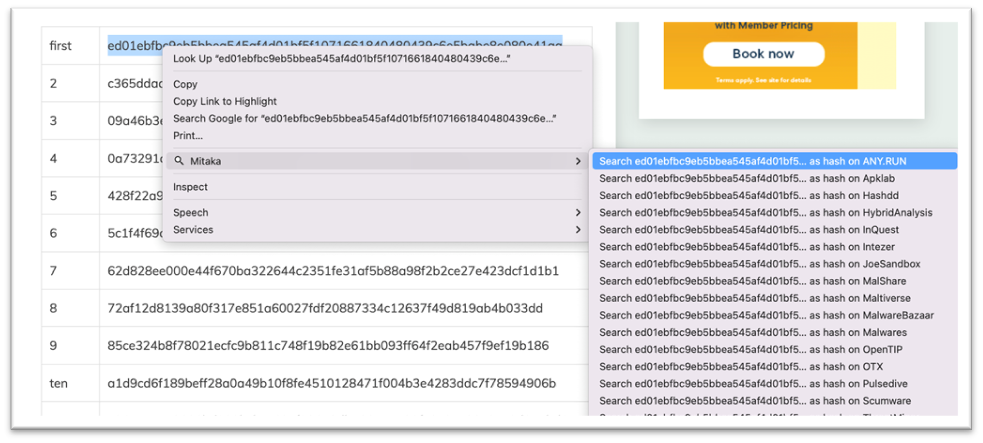Click the Mitaka magnifier icon in context menu
This screenshot has height=443, width=983.
click(179, 161)
